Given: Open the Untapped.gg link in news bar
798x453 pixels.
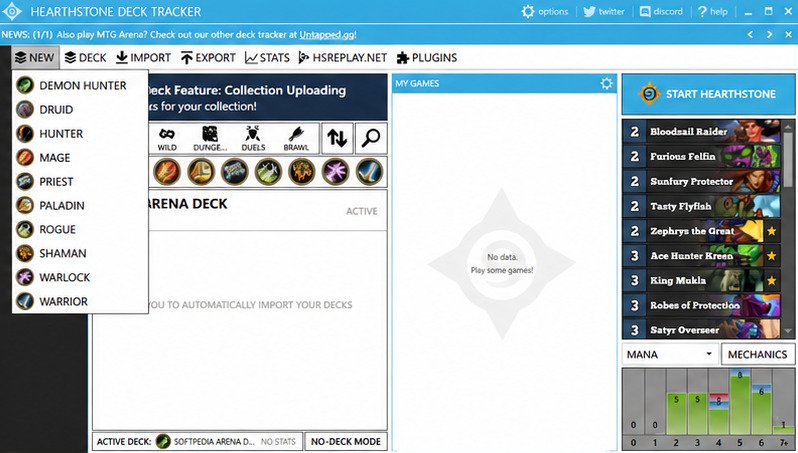Looking at the screenshot, I should (328, 35).
